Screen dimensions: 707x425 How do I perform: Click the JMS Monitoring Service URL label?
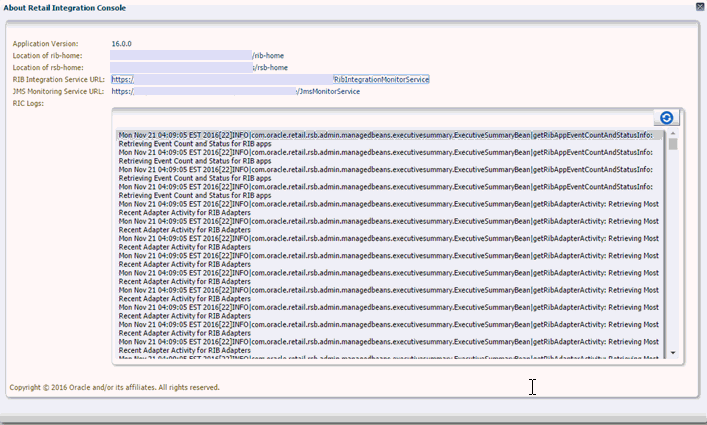click(x=58, y=91)
